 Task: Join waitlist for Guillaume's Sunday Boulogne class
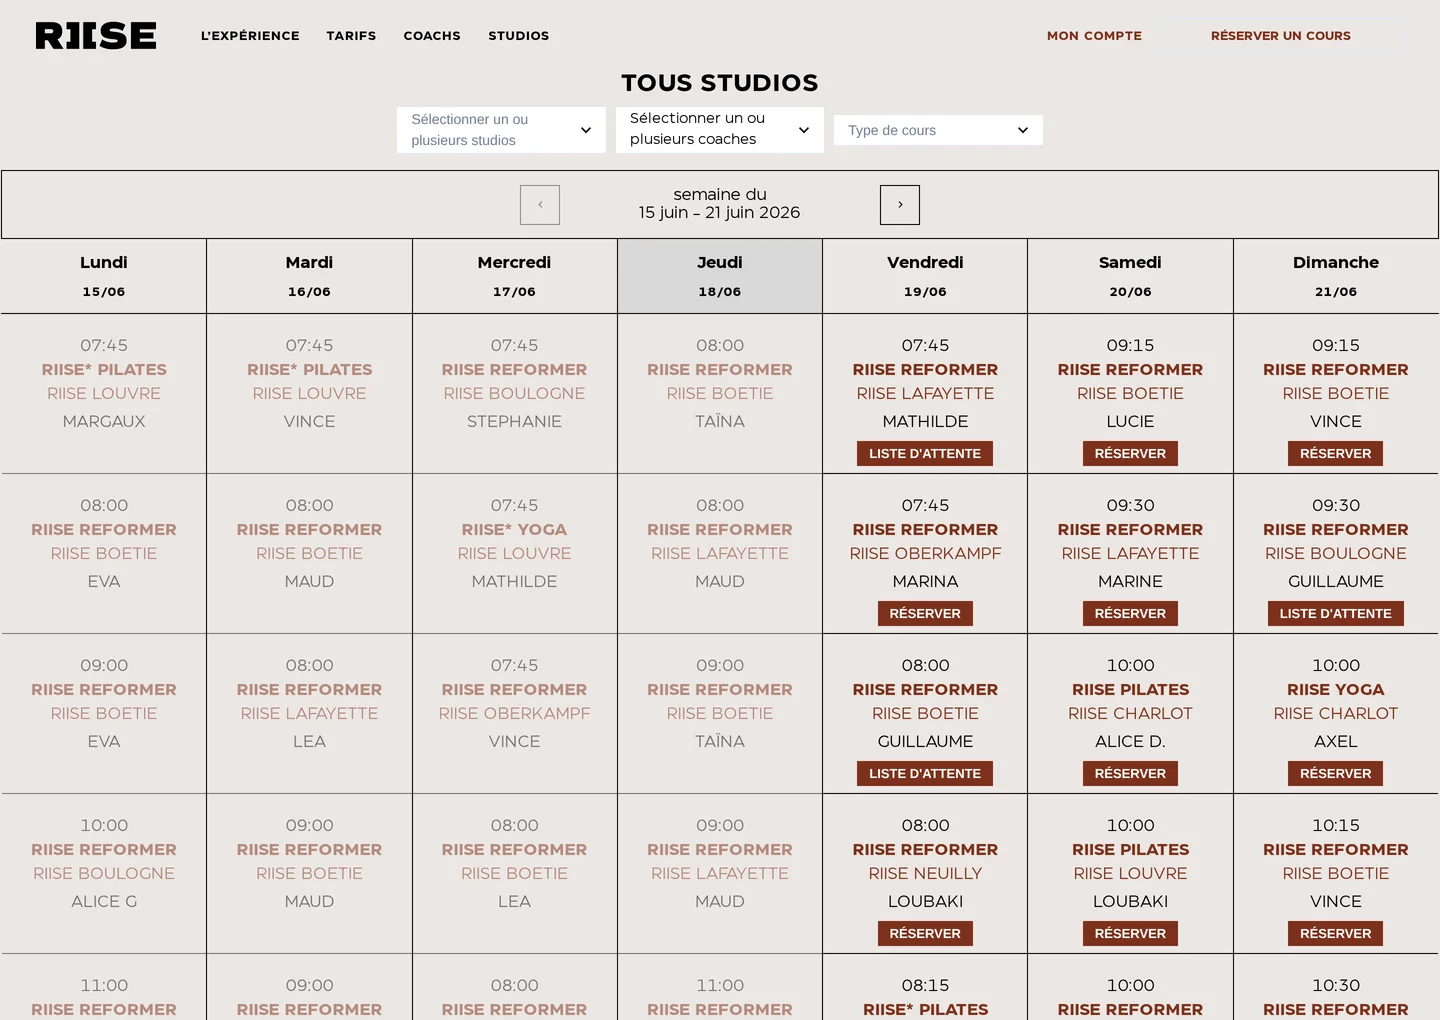point(1336,614)
